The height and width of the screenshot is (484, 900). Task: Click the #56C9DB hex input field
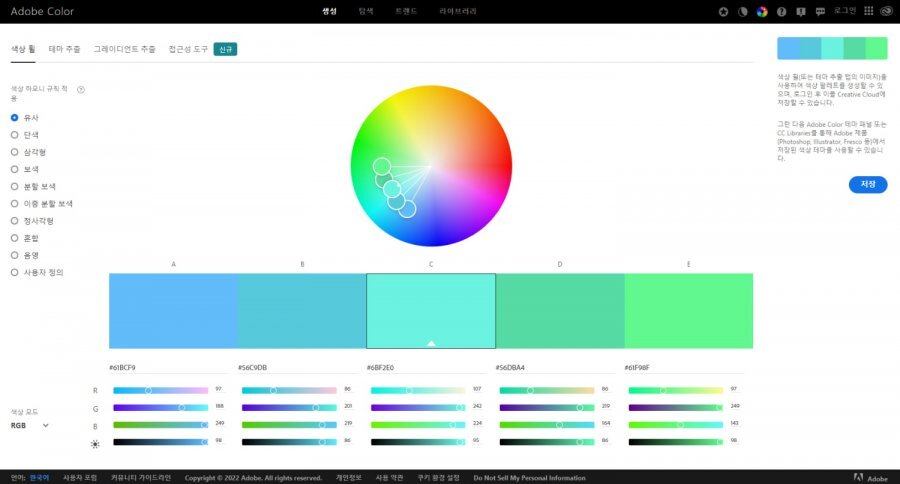[298, 367]
